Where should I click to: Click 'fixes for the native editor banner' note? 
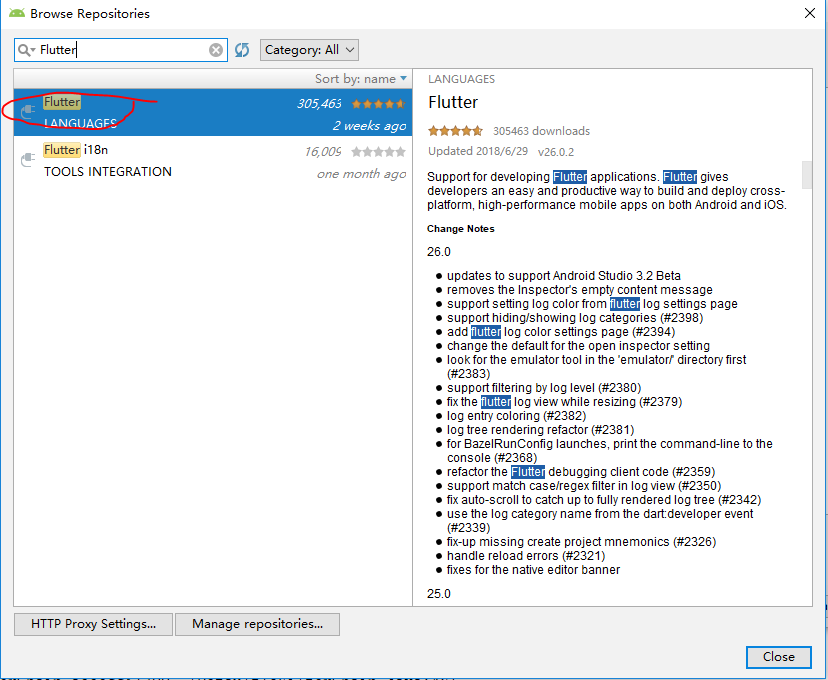533,570
